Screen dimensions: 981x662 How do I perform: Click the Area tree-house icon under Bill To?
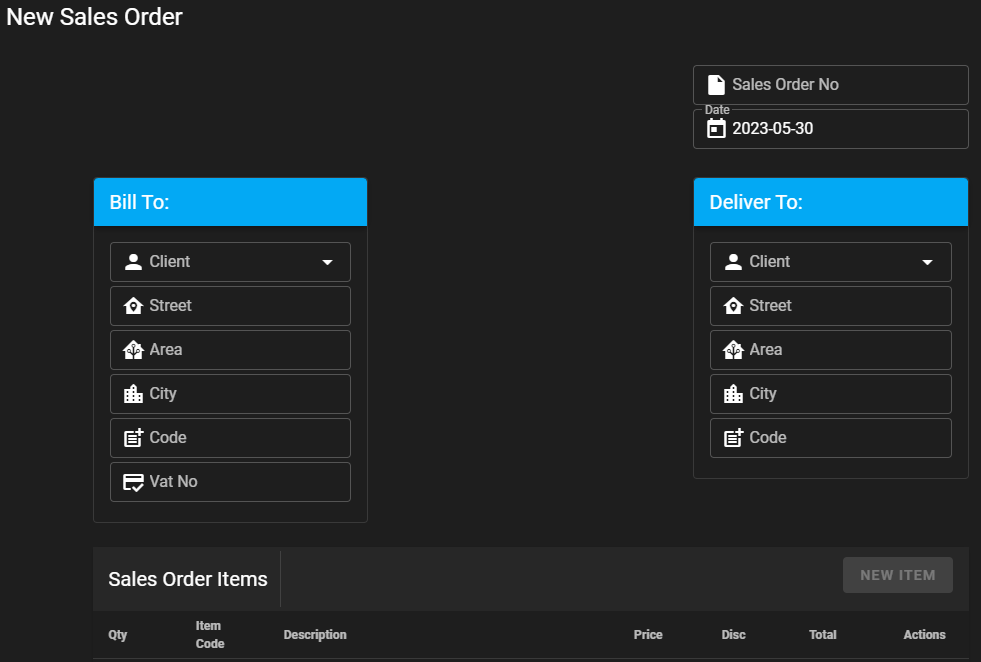(133, 350)
